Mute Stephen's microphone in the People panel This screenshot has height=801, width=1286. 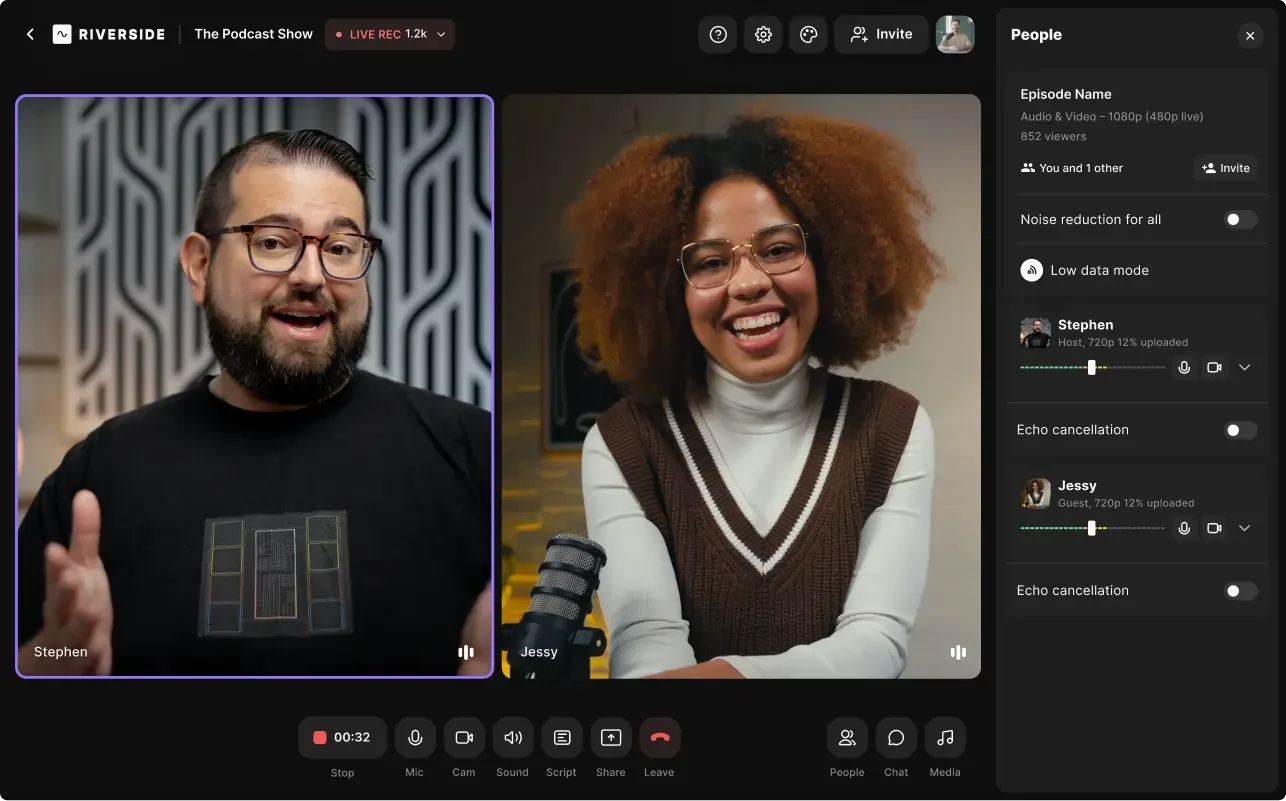pyautogui.click(x=1184, y=367)
